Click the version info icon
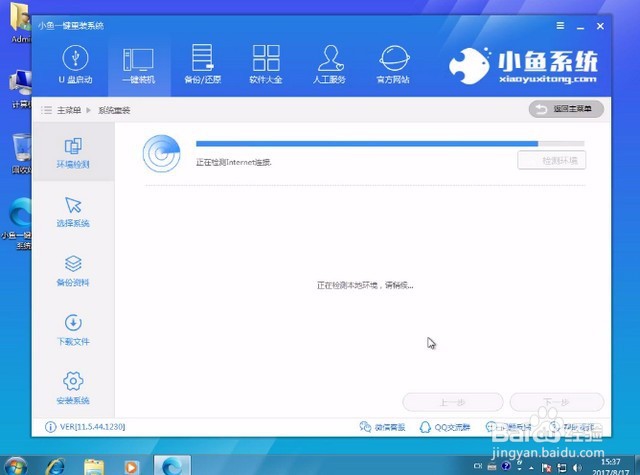 pyautogui.click(x=50, y=427)
